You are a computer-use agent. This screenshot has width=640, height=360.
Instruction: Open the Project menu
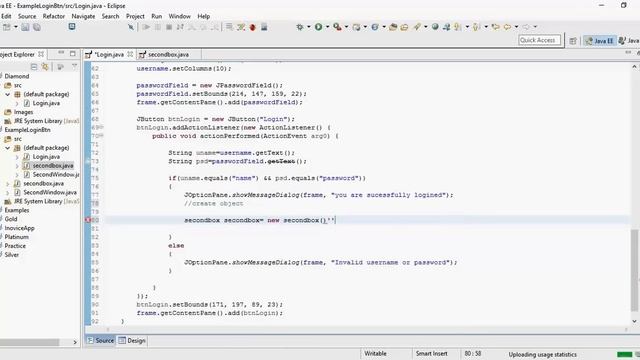tap(135, 16)
